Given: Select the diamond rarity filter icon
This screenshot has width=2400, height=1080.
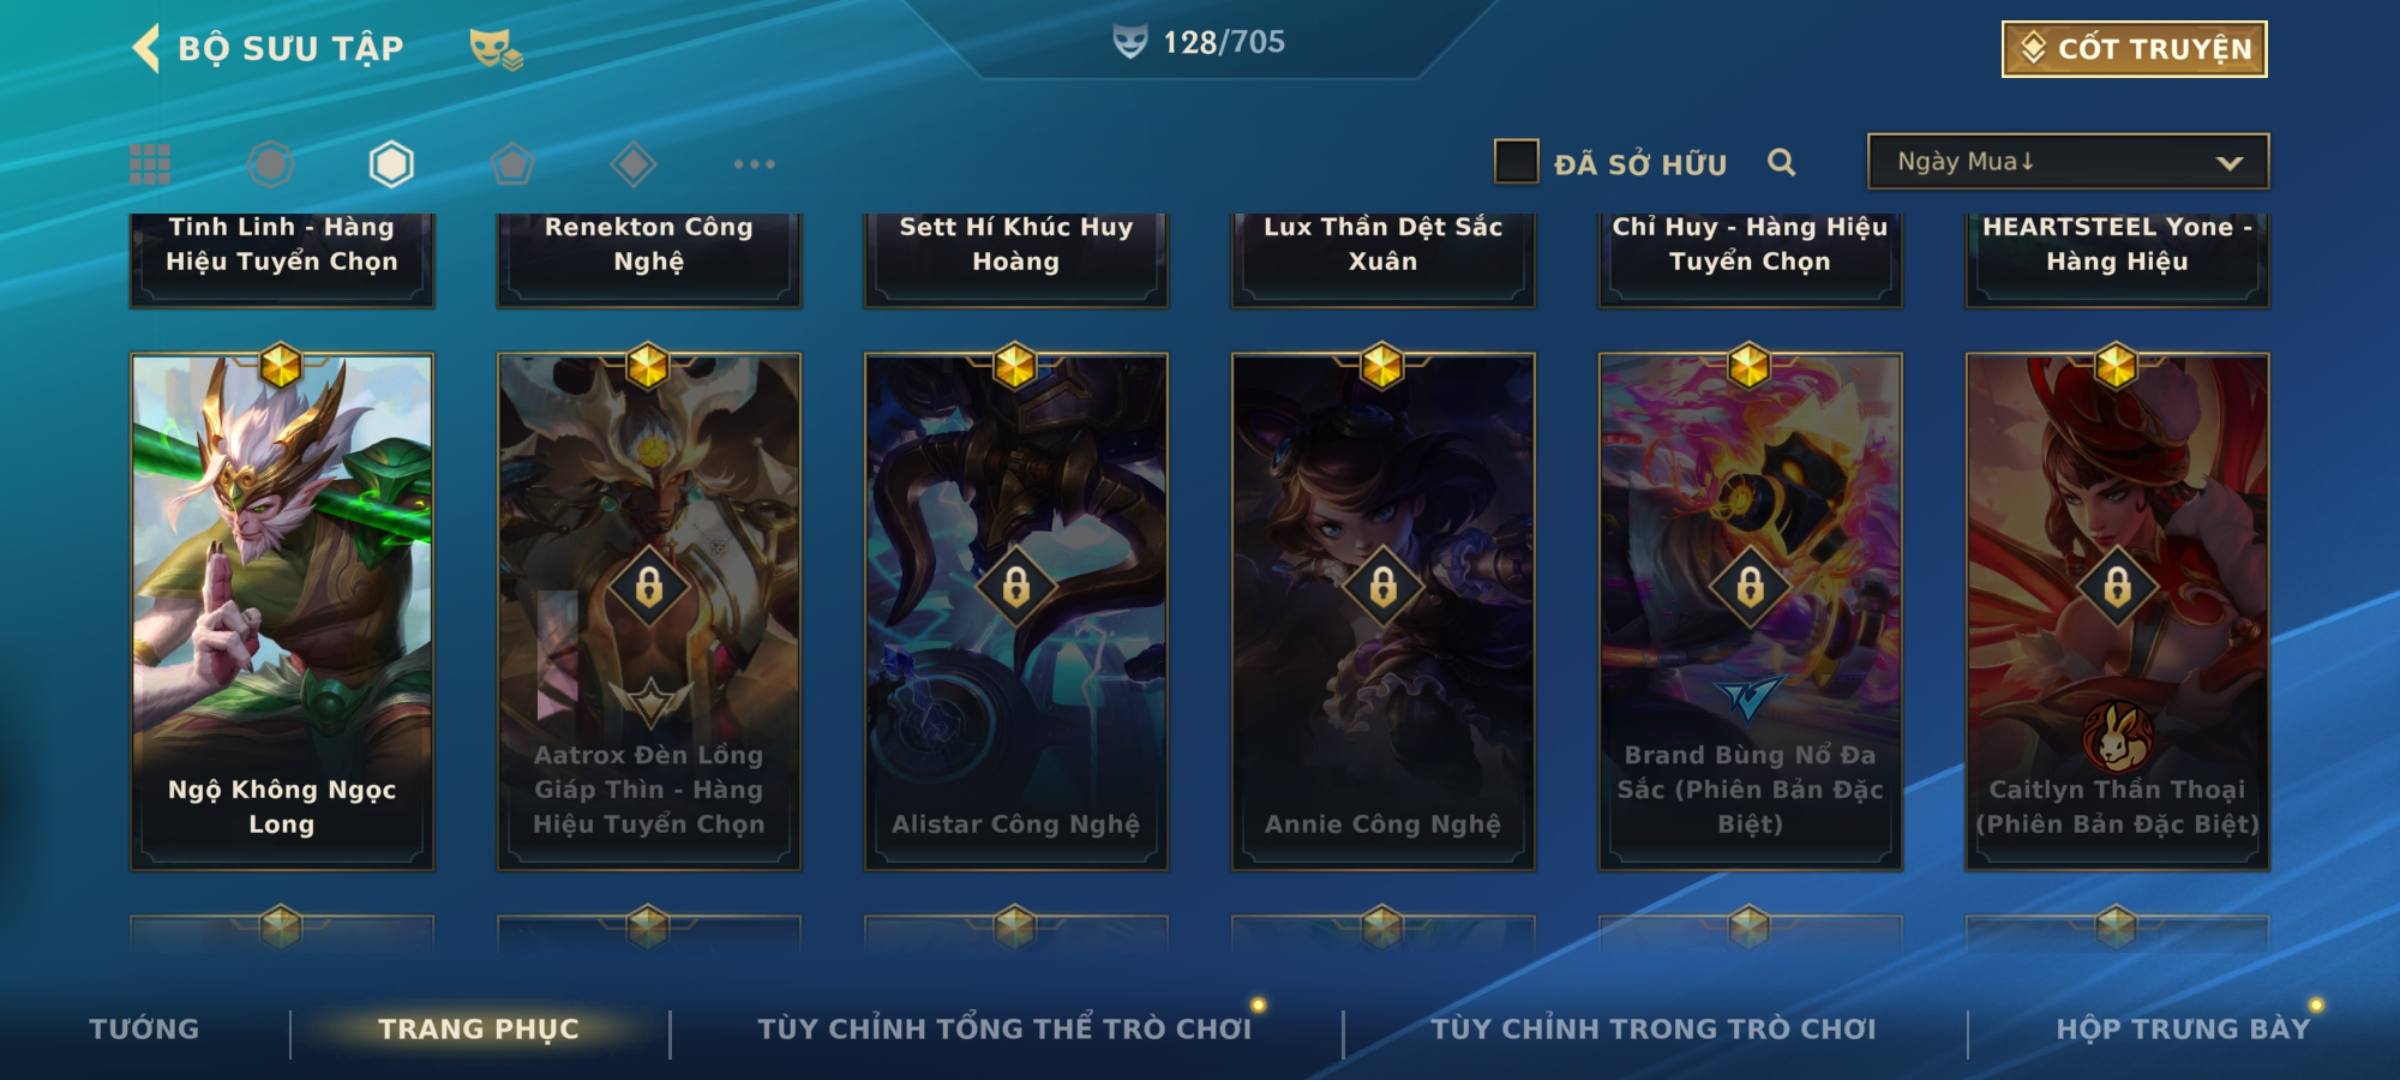Looking at the screenshot, I should pyautogui.click(x=633, y=164).
